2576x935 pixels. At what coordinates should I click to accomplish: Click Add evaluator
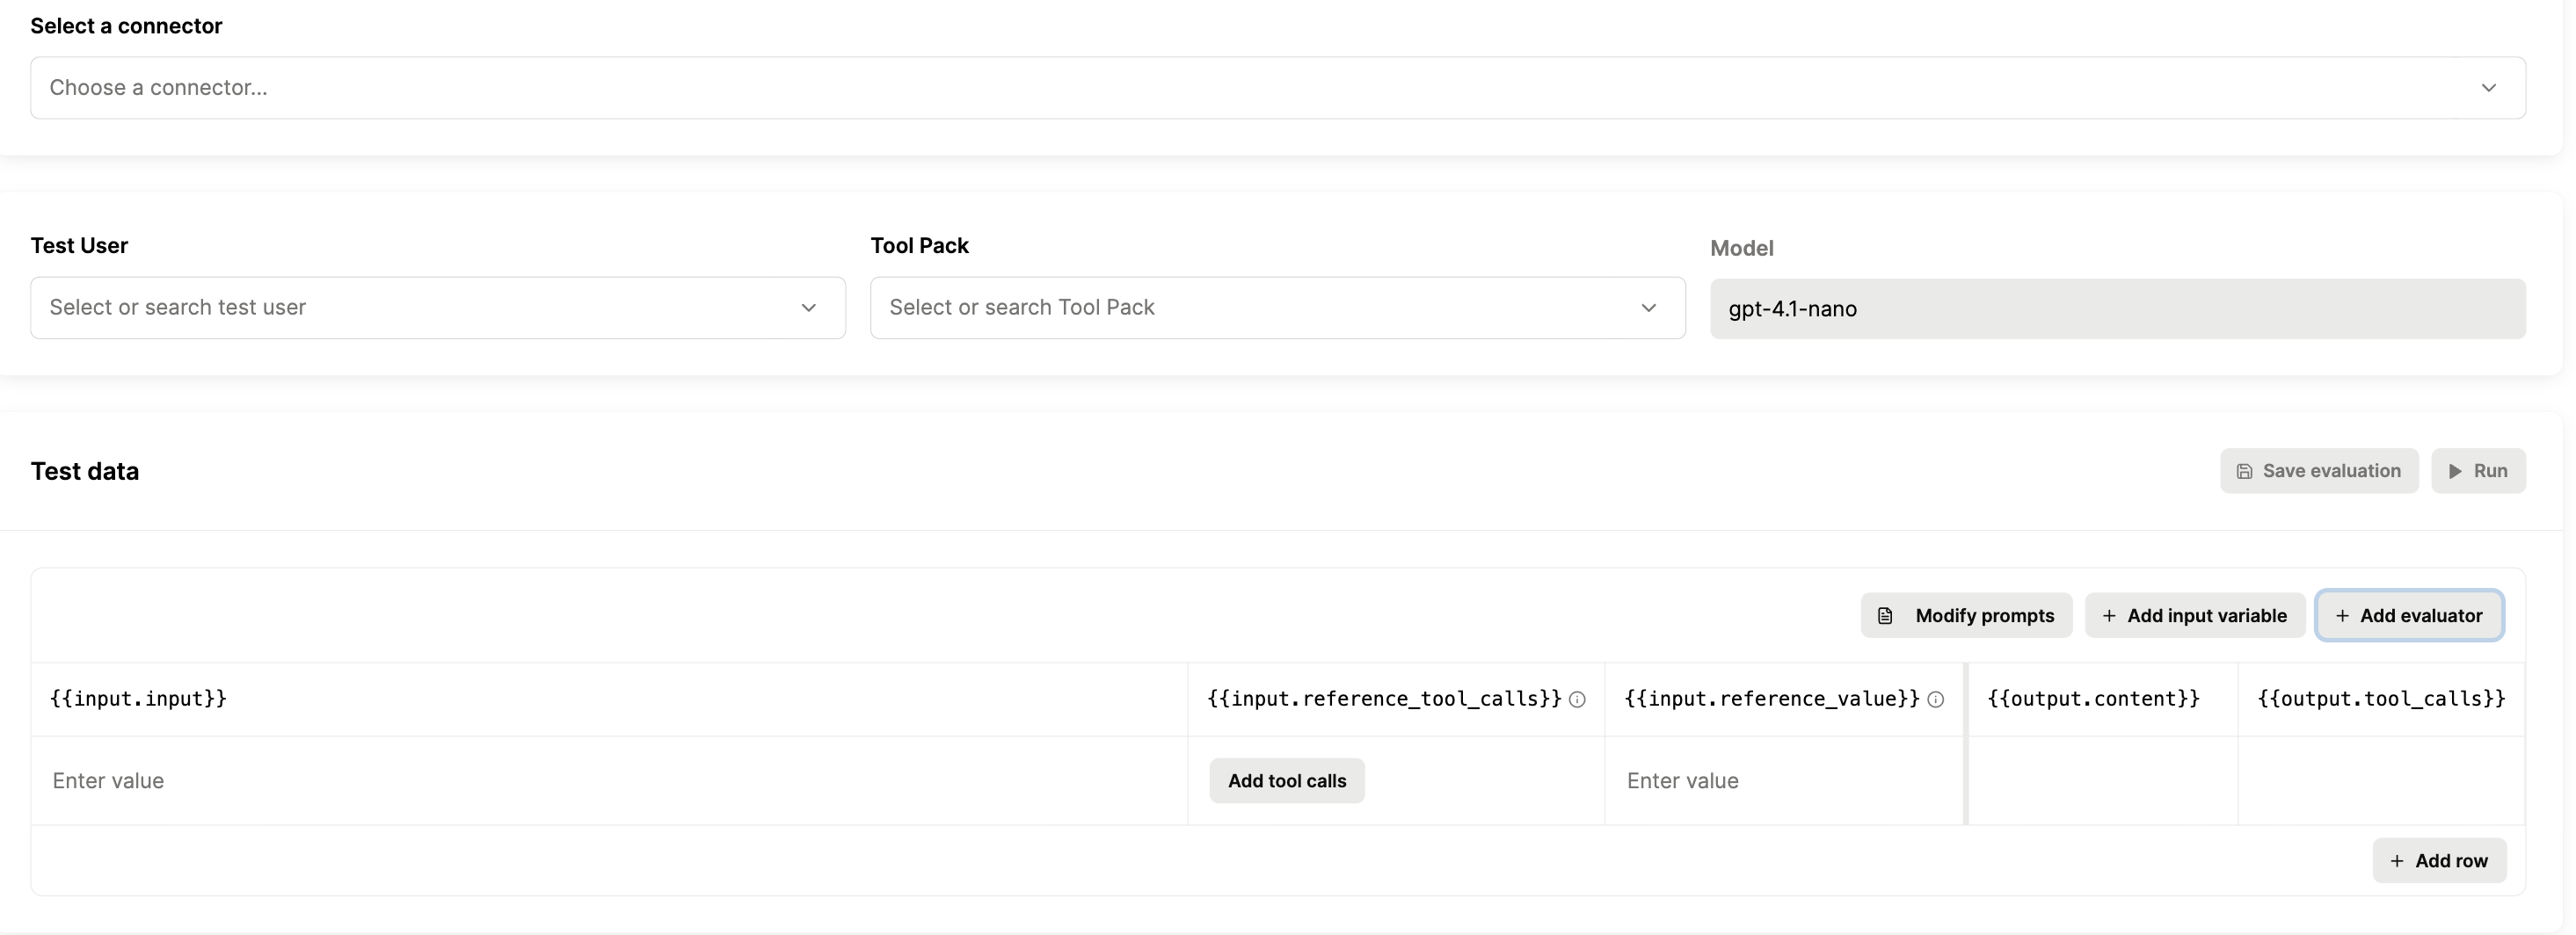[2409, 615]
